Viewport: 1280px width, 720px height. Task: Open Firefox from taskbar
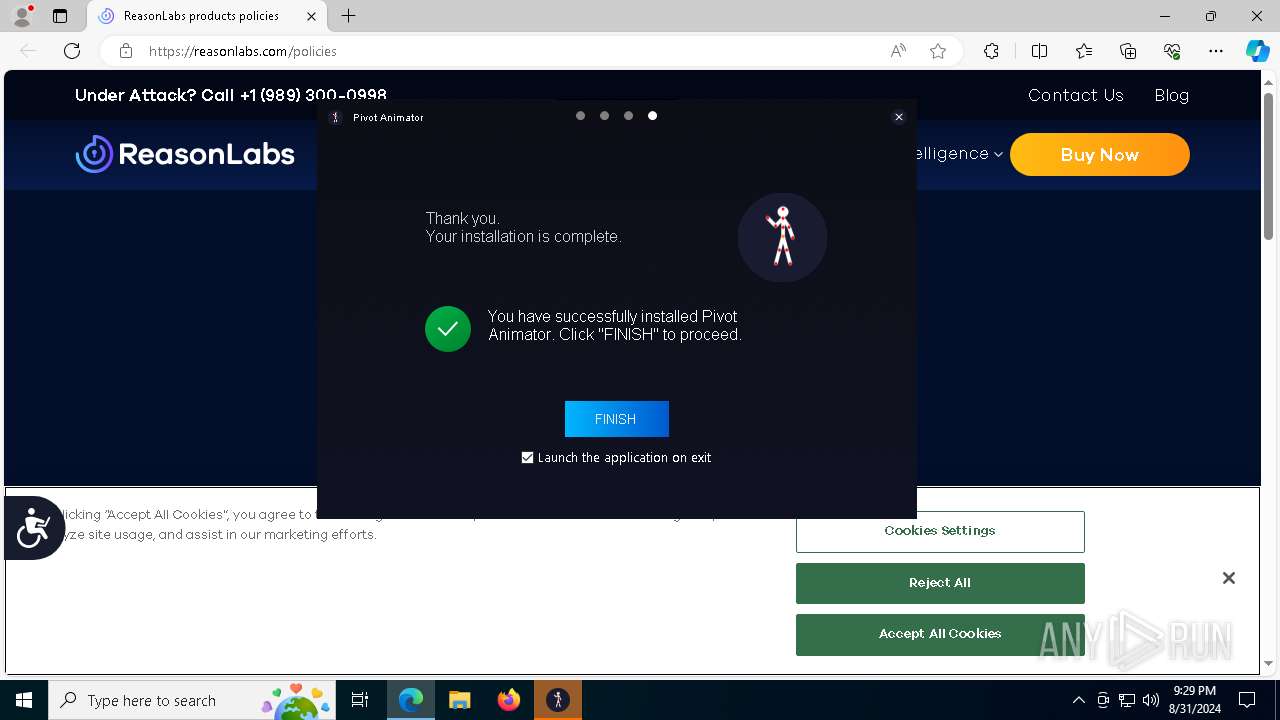pos(509,700)
